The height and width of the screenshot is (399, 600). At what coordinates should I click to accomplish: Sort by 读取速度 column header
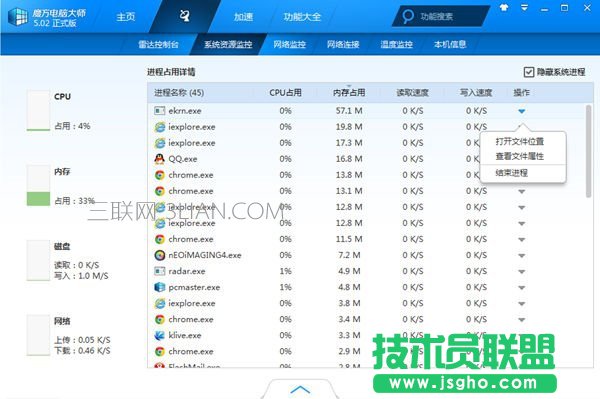coord(412,93)
